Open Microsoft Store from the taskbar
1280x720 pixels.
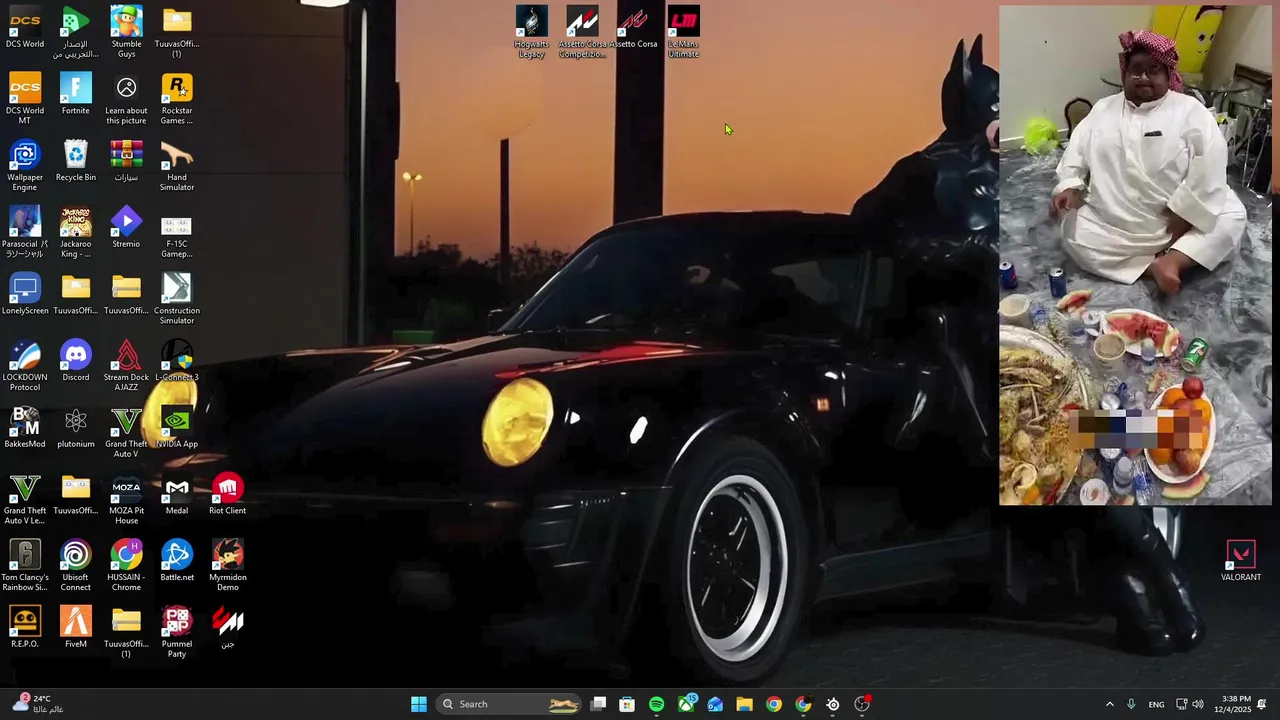[627, 704]
